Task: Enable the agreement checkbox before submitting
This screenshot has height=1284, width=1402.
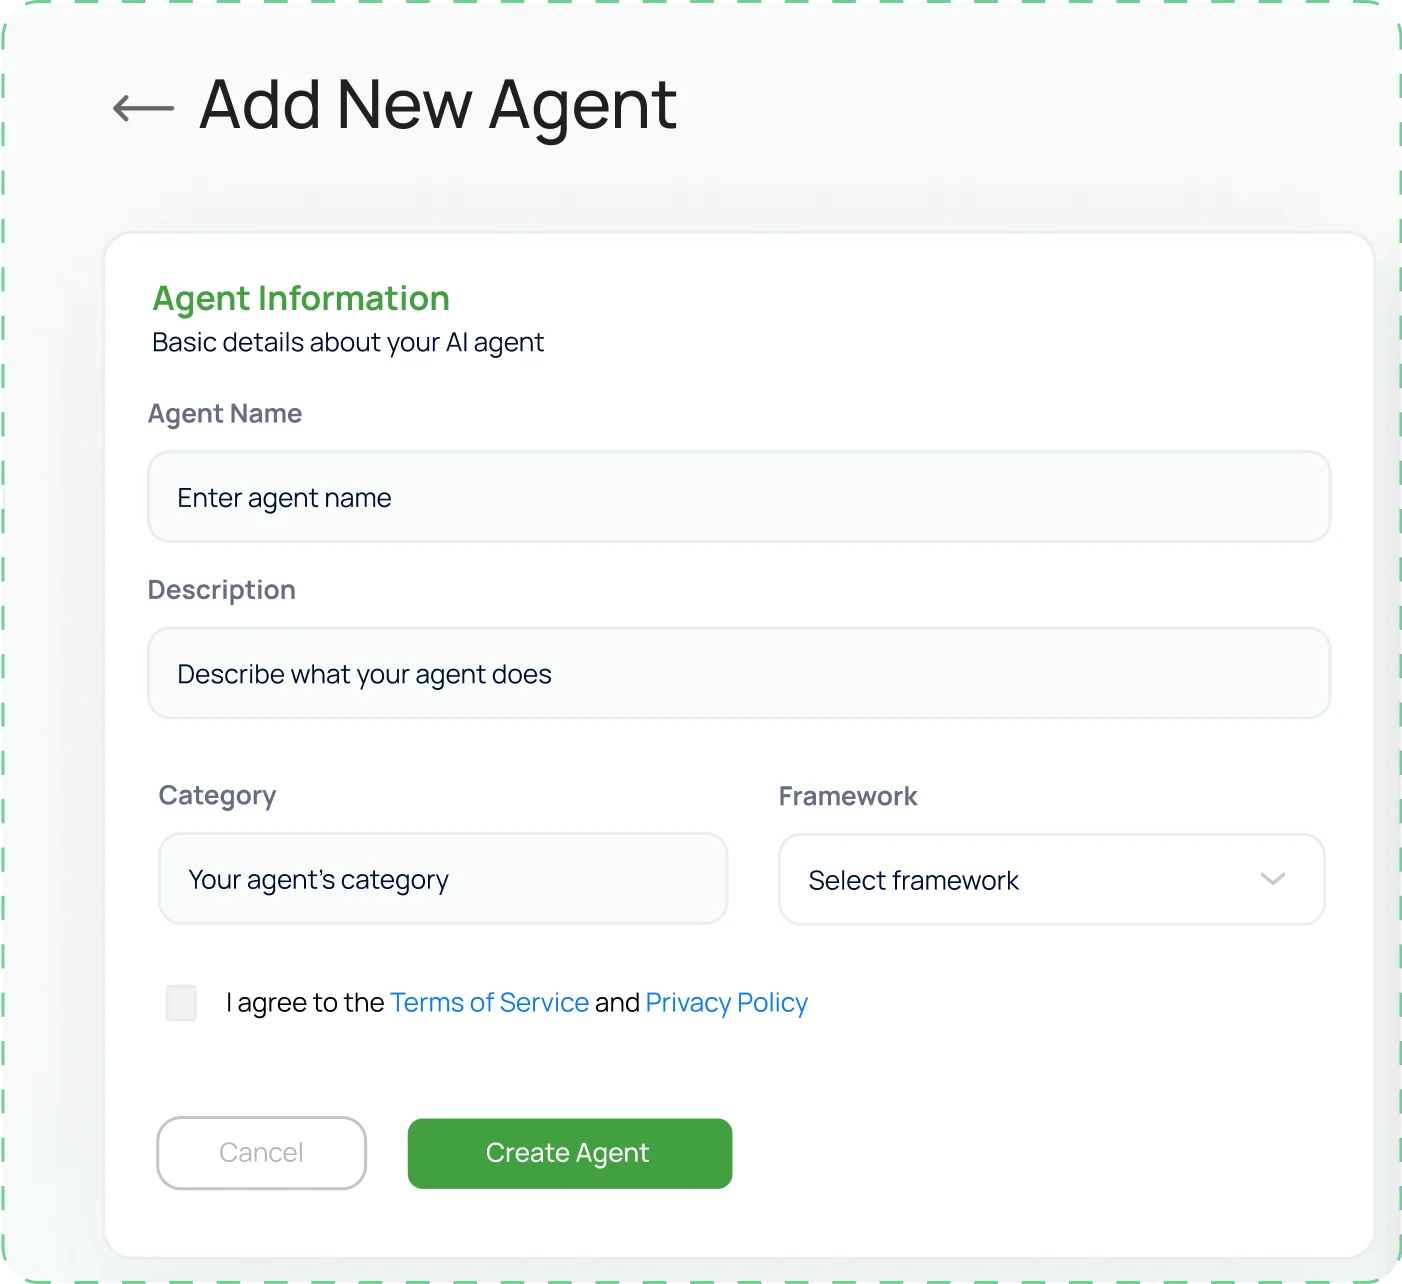Action: click(181, 1002)
